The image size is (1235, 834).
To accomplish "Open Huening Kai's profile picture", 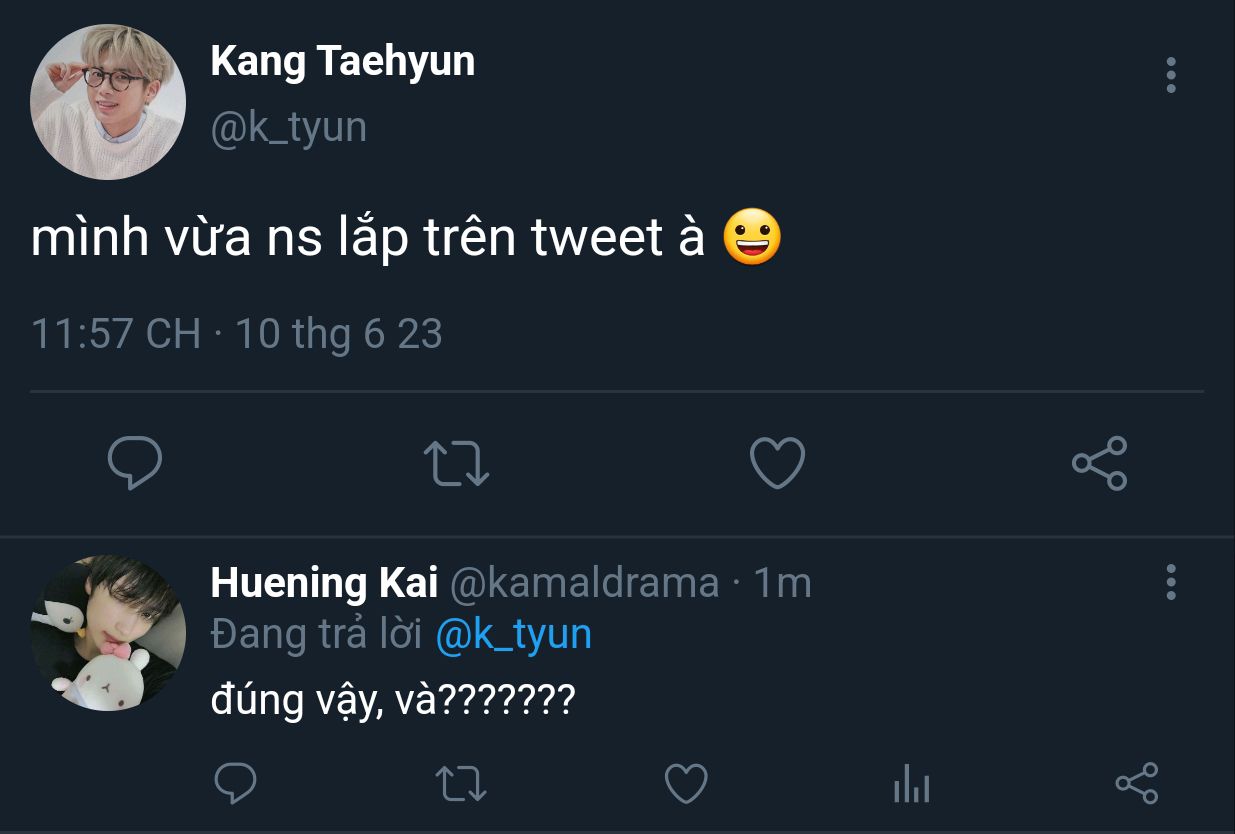I will coord(108,633).
